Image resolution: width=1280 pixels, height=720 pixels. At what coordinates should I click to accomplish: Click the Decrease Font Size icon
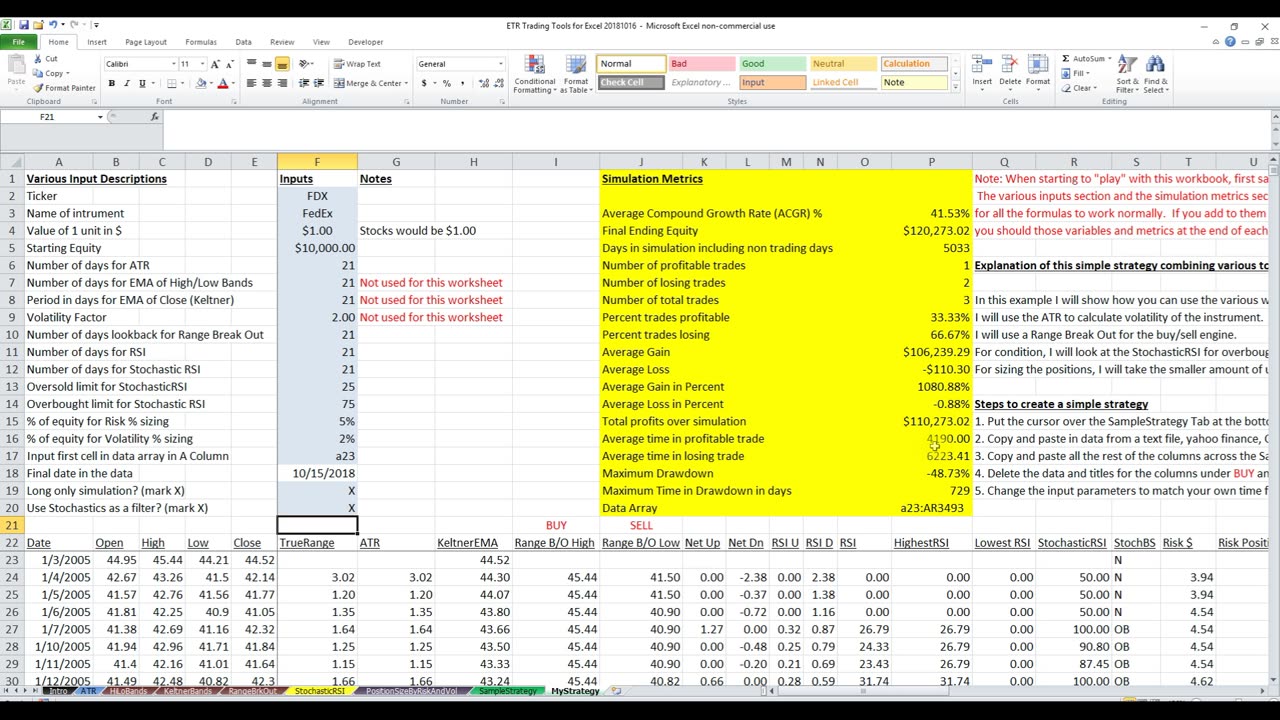230,64
